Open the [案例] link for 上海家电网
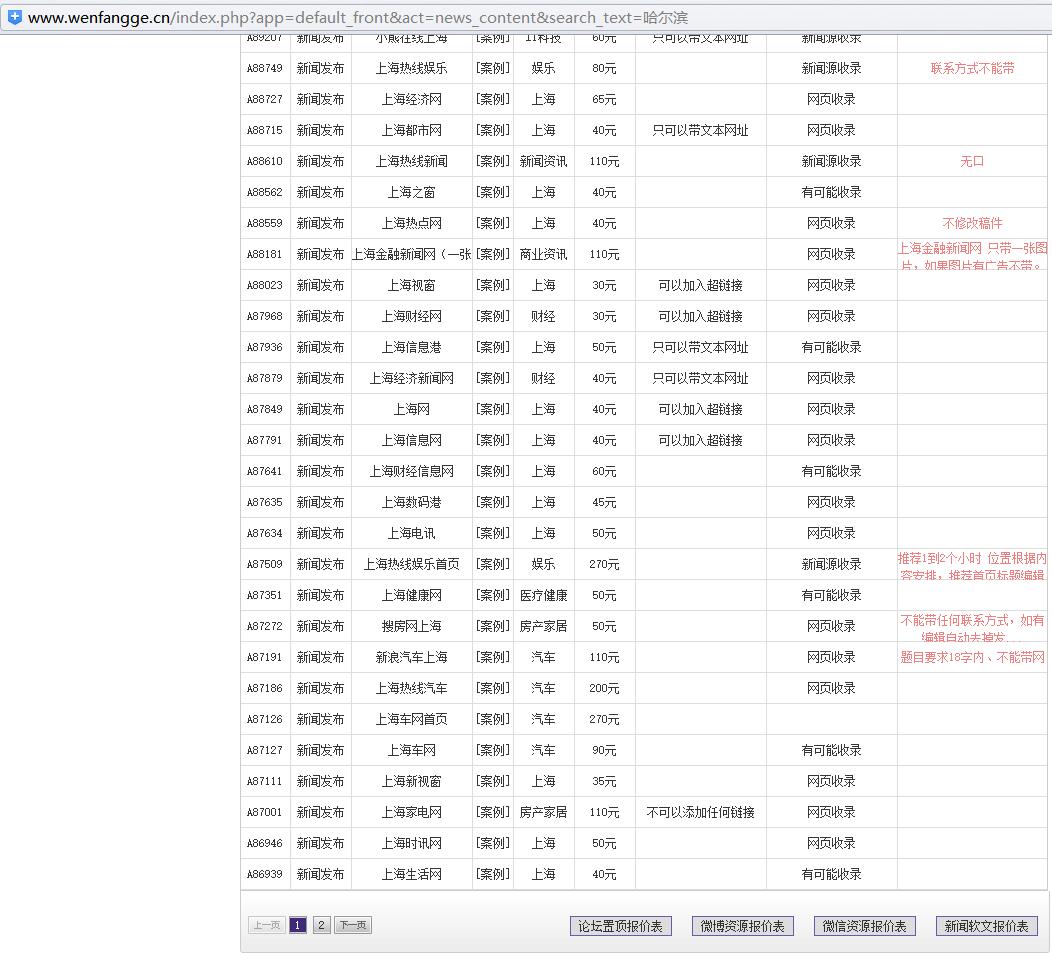The image size is (1052, 953). pos(492,813)
